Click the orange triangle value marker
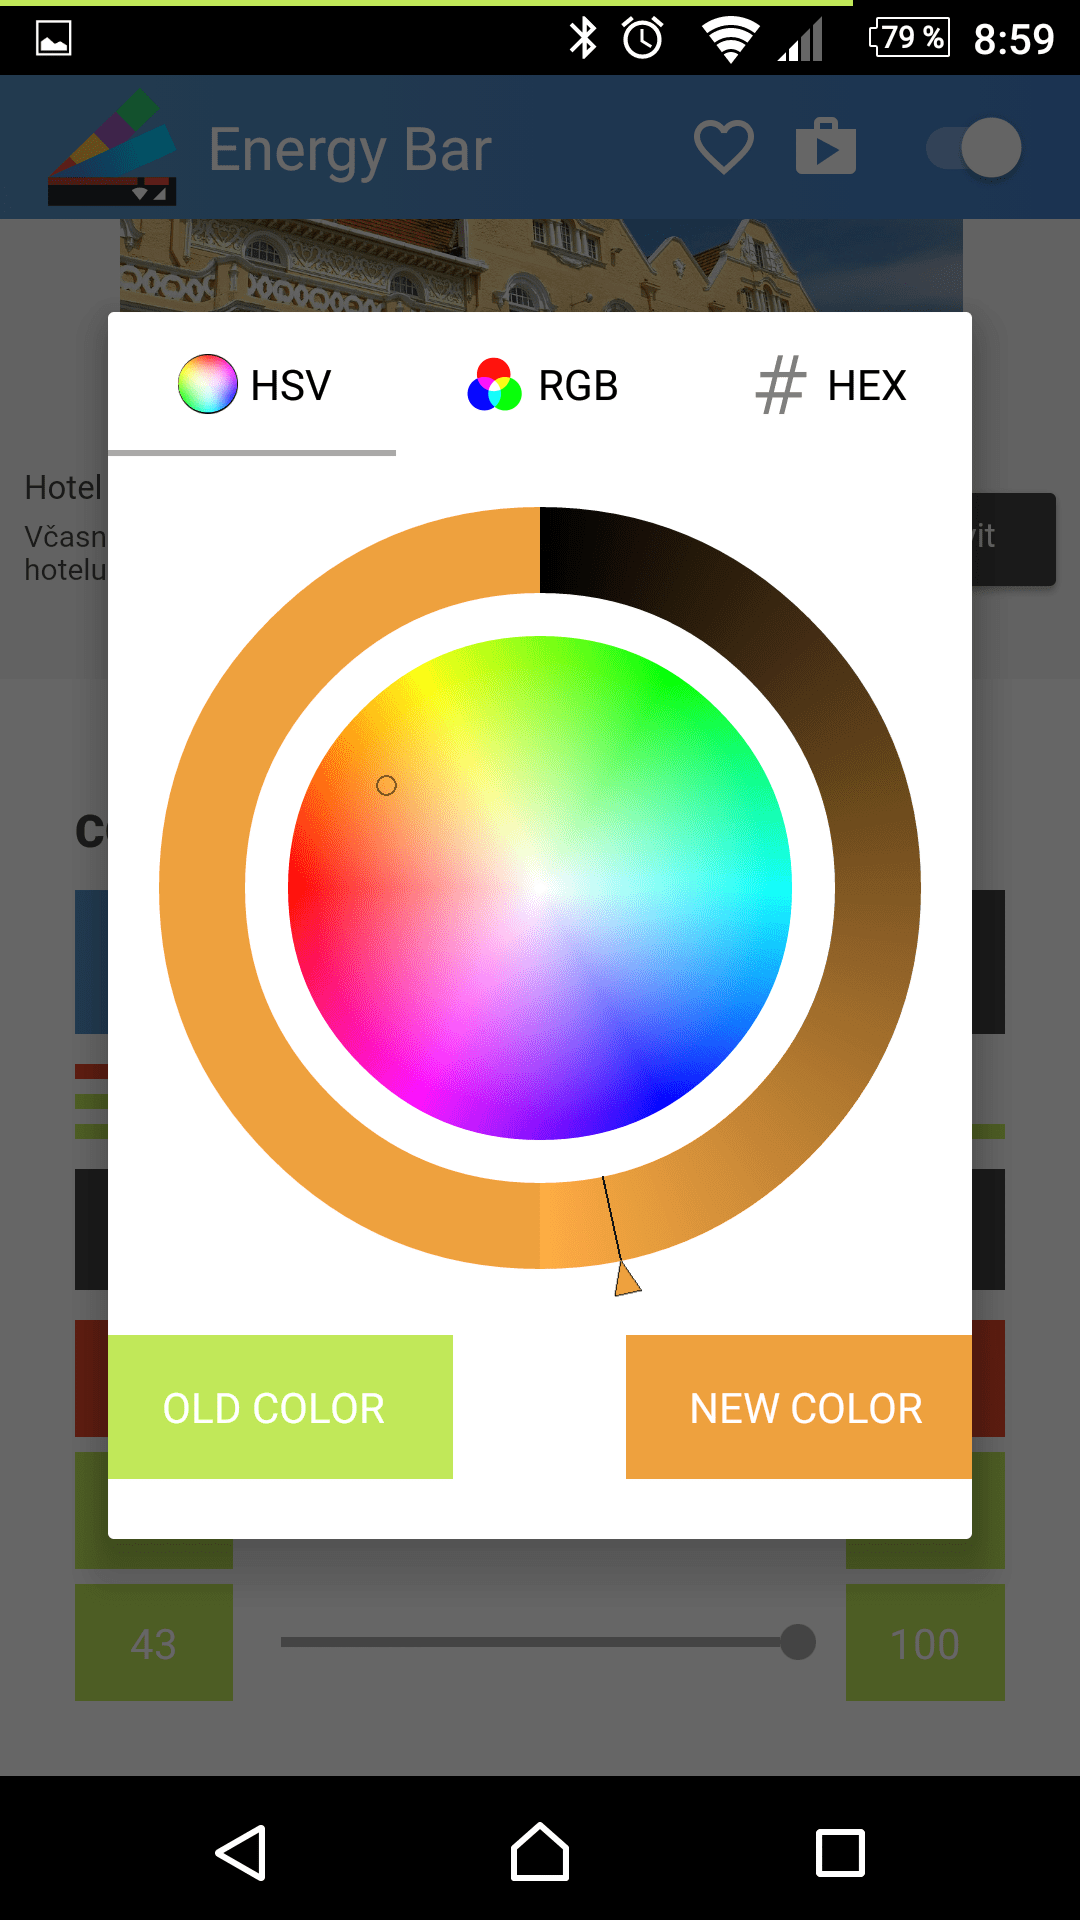The width and height of the screenshot is (1080, 1920). 626,1278
